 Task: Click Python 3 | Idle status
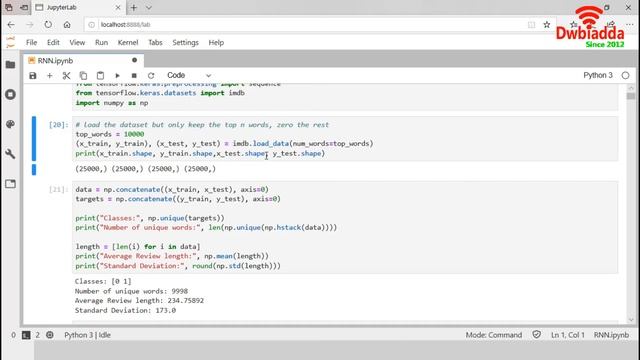pyautogui.click(x=87, y=335)
